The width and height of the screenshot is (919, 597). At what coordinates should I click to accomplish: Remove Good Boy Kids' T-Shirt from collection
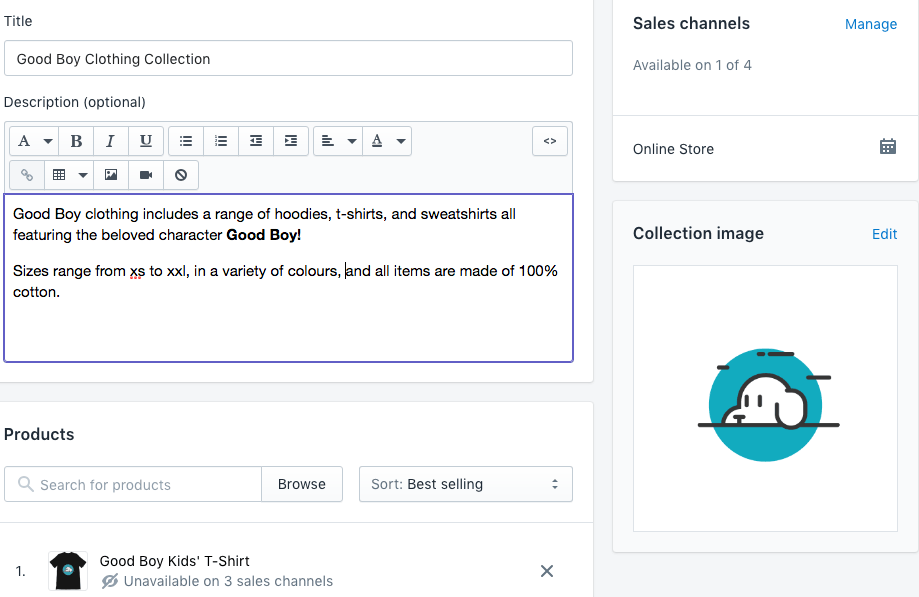(546, 570)
